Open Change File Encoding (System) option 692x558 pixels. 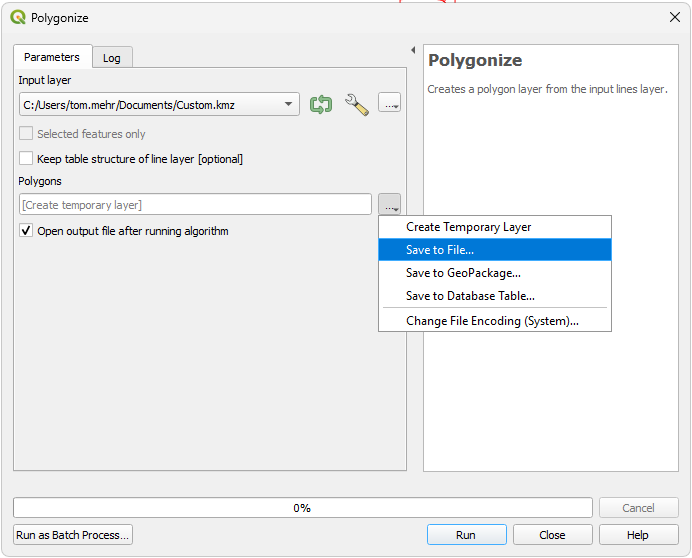click(x=494, y=321)
